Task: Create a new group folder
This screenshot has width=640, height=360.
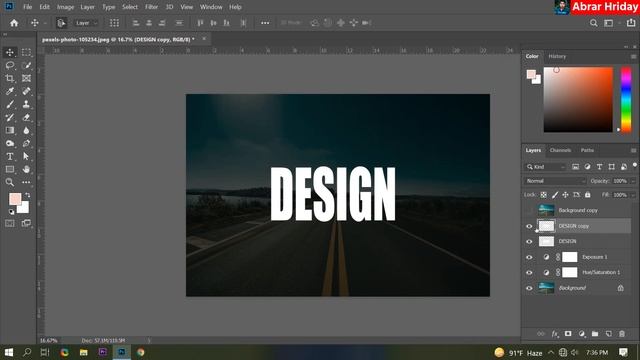Action: pos(595,334)
